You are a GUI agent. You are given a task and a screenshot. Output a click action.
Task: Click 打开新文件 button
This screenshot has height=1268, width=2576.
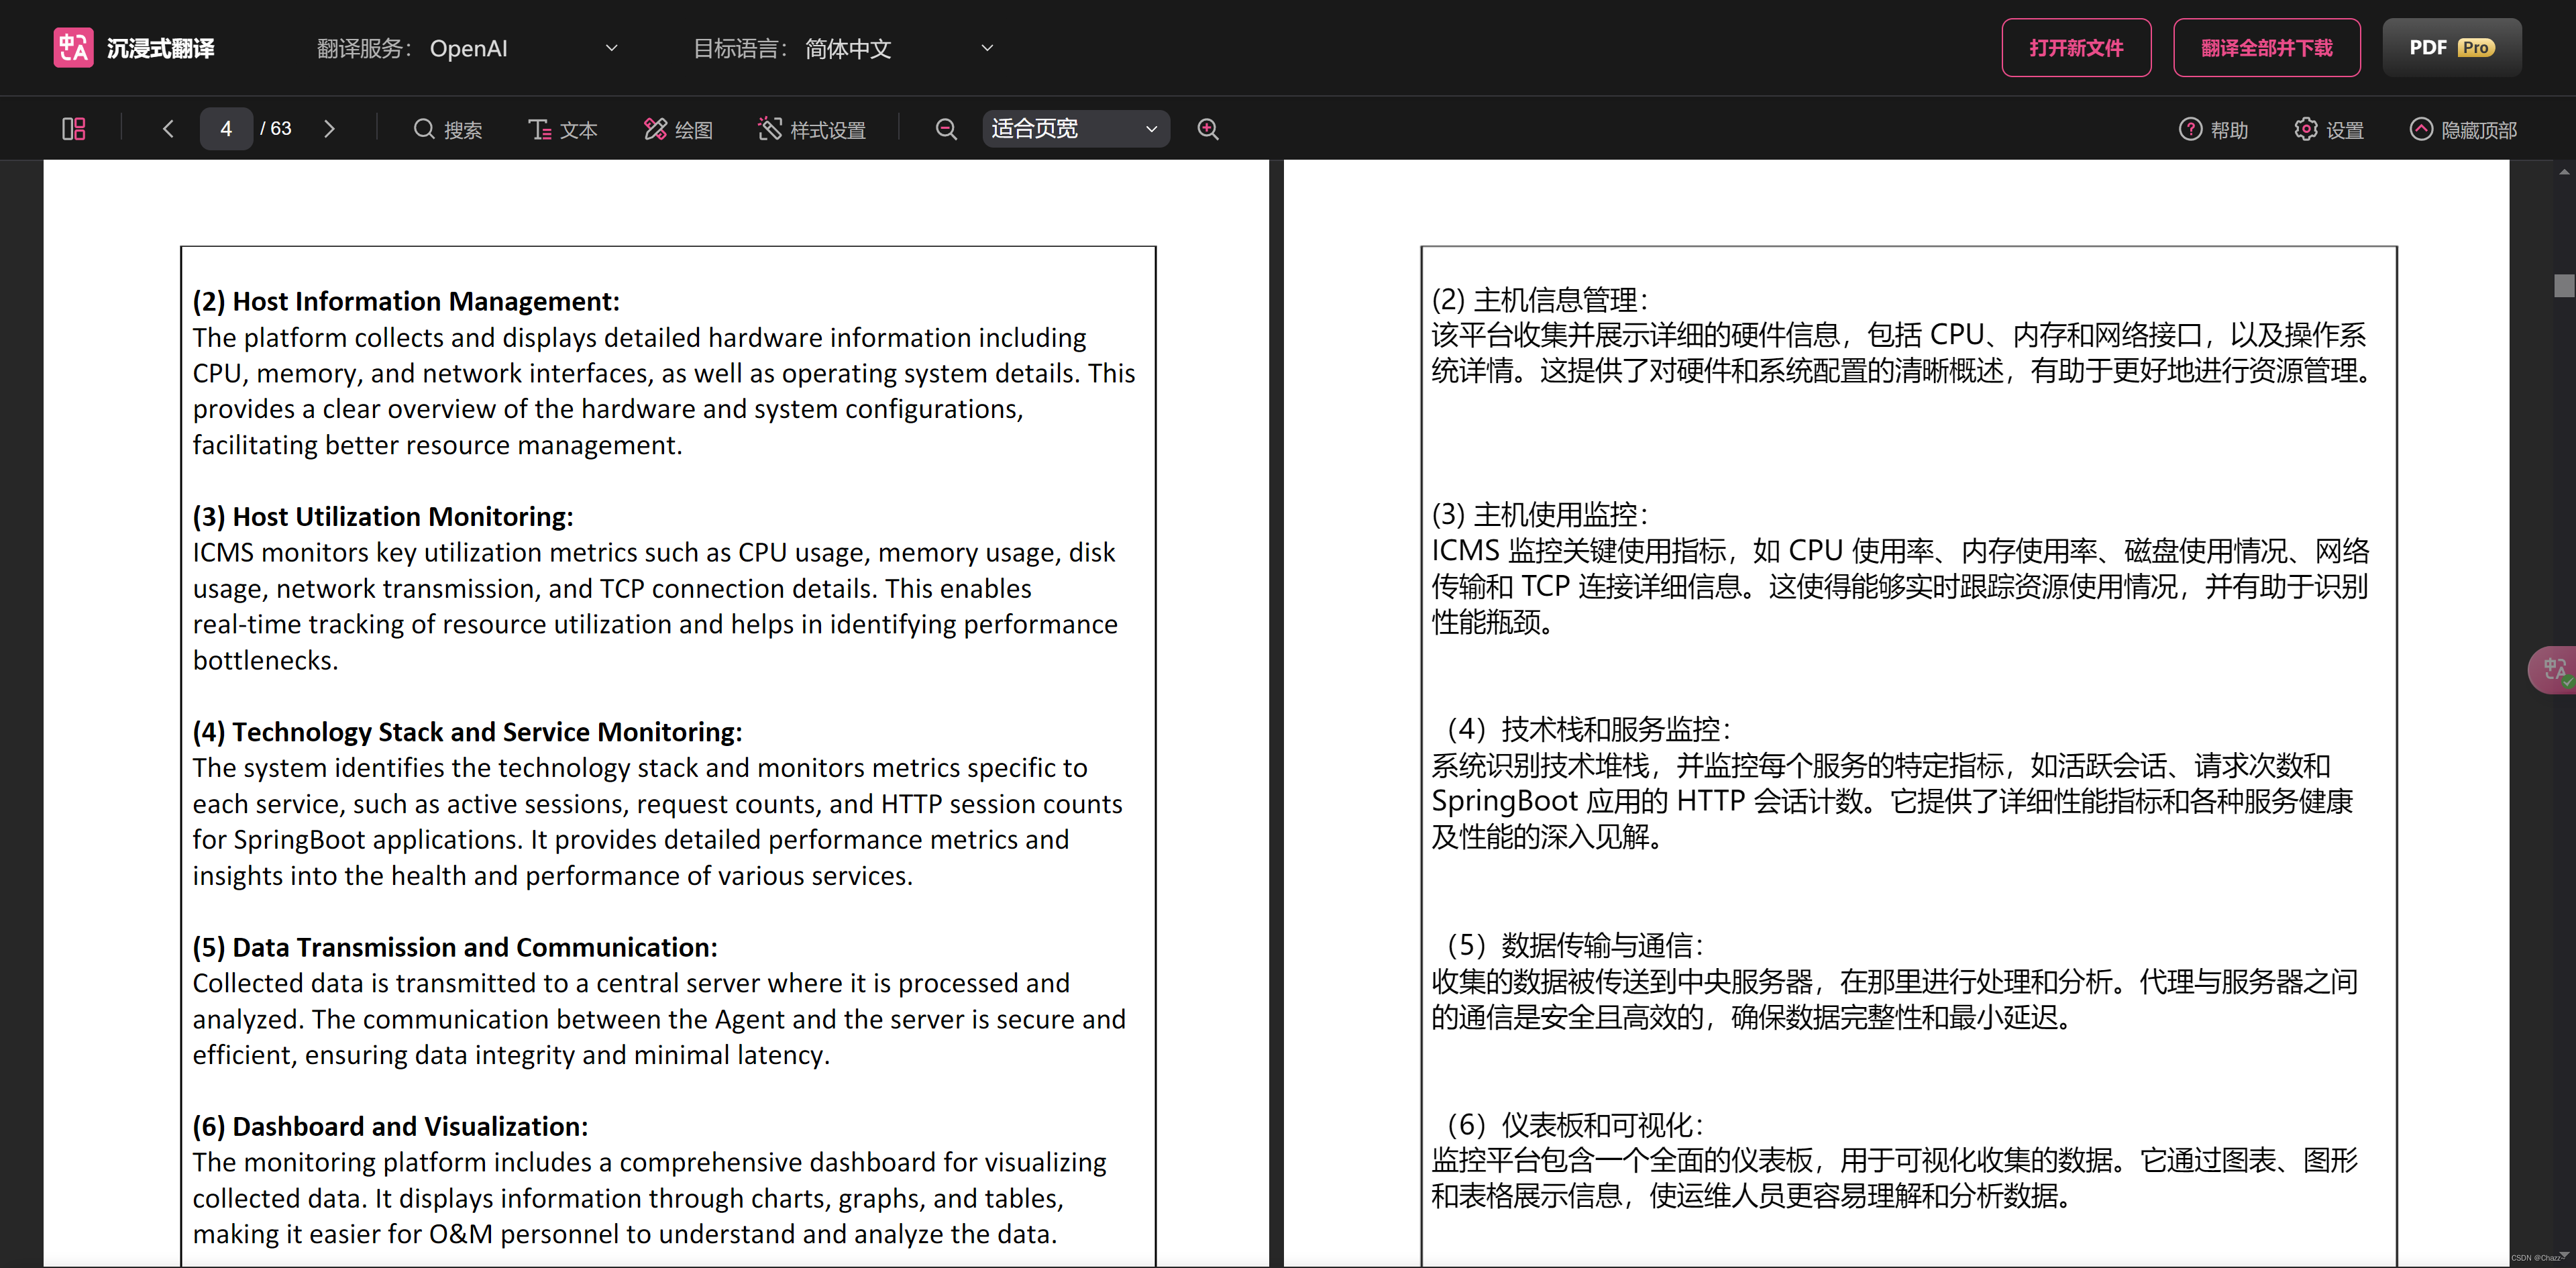pos(2075,48)
